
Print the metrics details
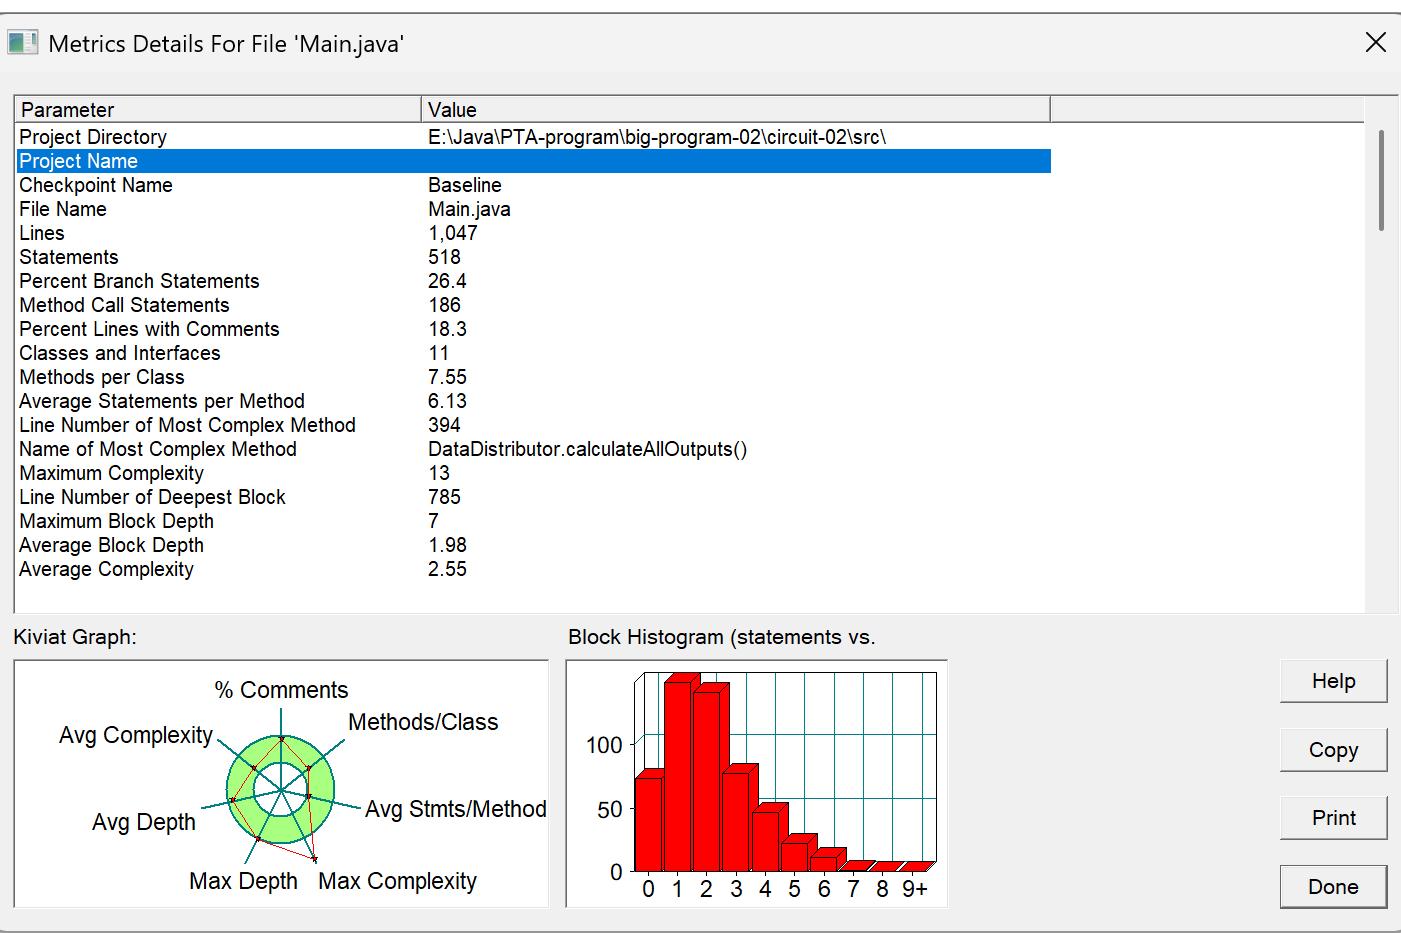1333,818
